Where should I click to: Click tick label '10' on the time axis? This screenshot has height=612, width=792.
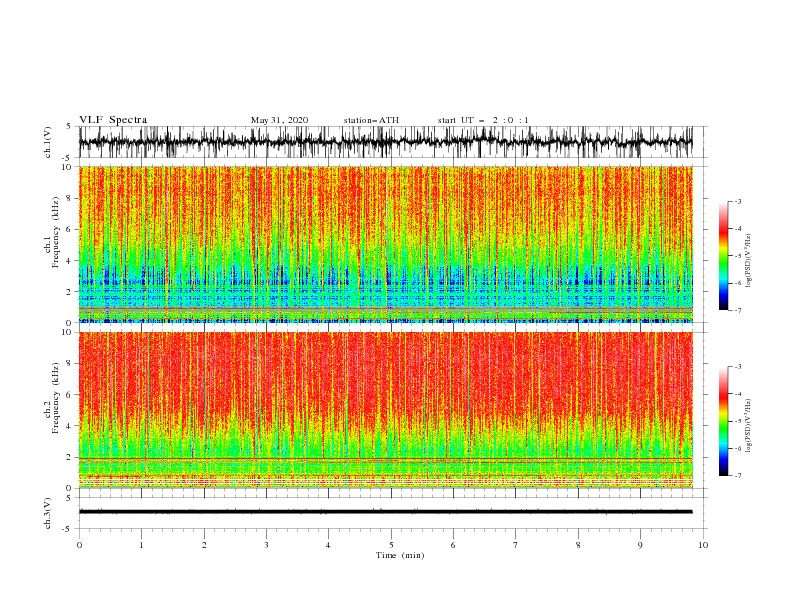[703, 545]
